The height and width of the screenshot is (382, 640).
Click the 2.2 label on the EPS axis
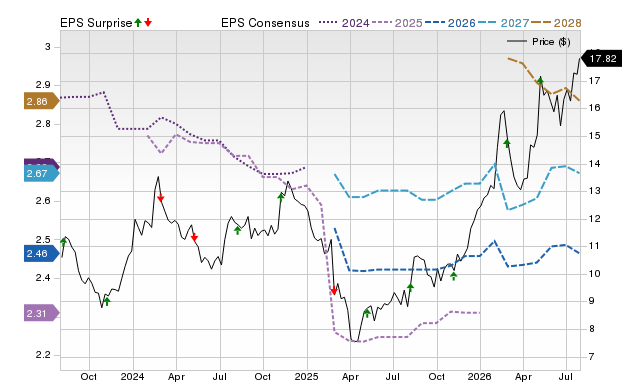[43, 355]
